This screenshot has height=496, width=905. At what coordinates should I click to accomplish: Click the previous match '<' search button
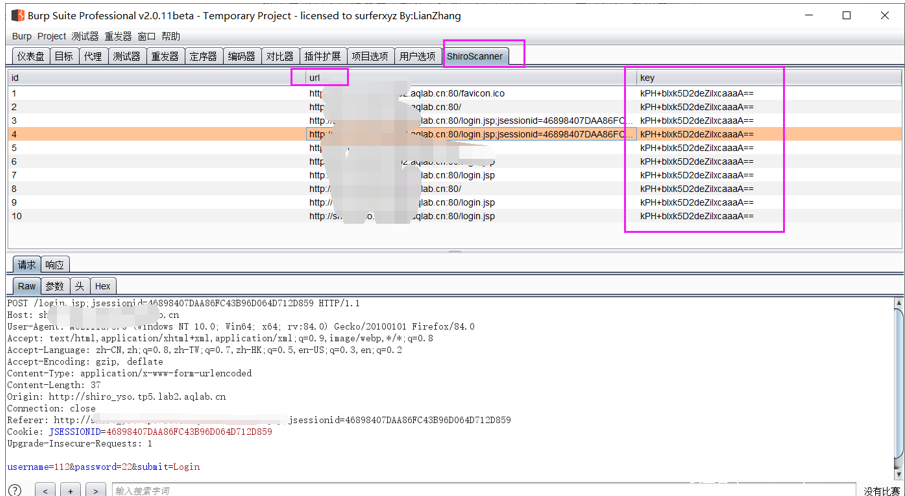coord(45,490)
